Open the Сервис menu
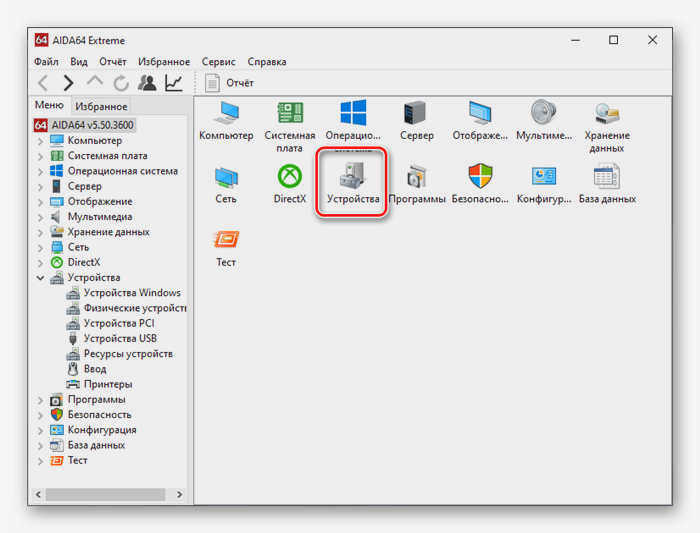 tap(218, 62)
